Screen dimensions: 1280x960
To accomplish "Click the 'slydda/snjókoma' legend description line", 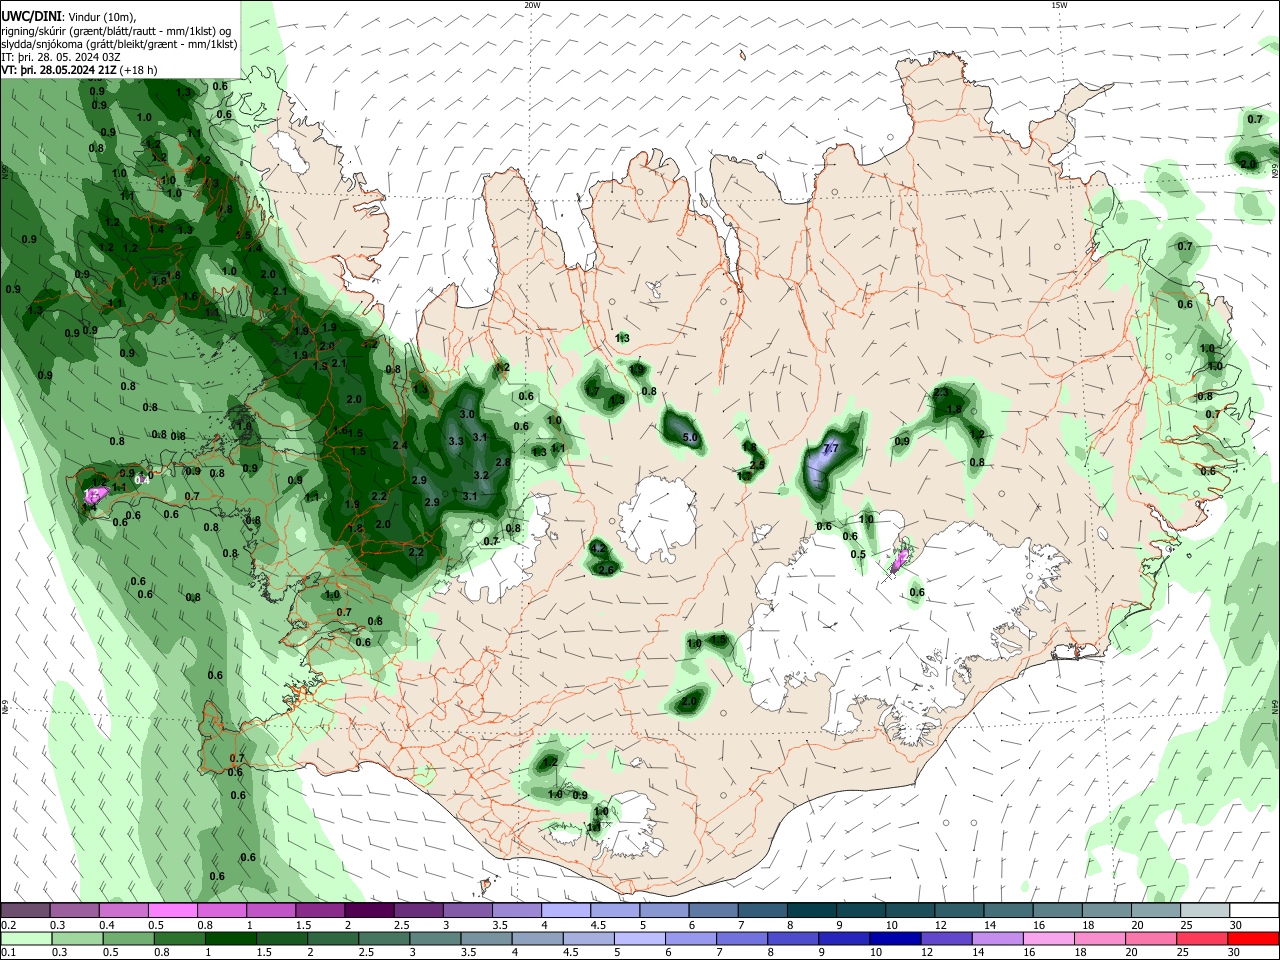I will coord(119,44).
